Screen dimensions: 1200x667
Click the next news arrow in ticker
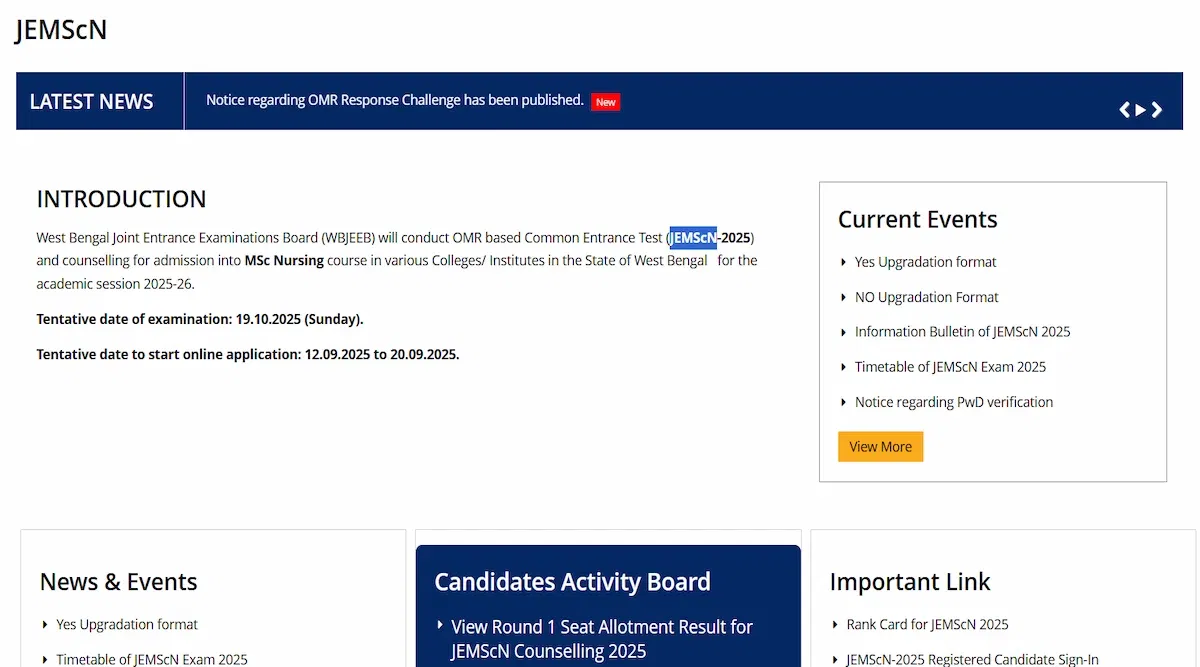pyautogui.click(x=1157, y=110)
